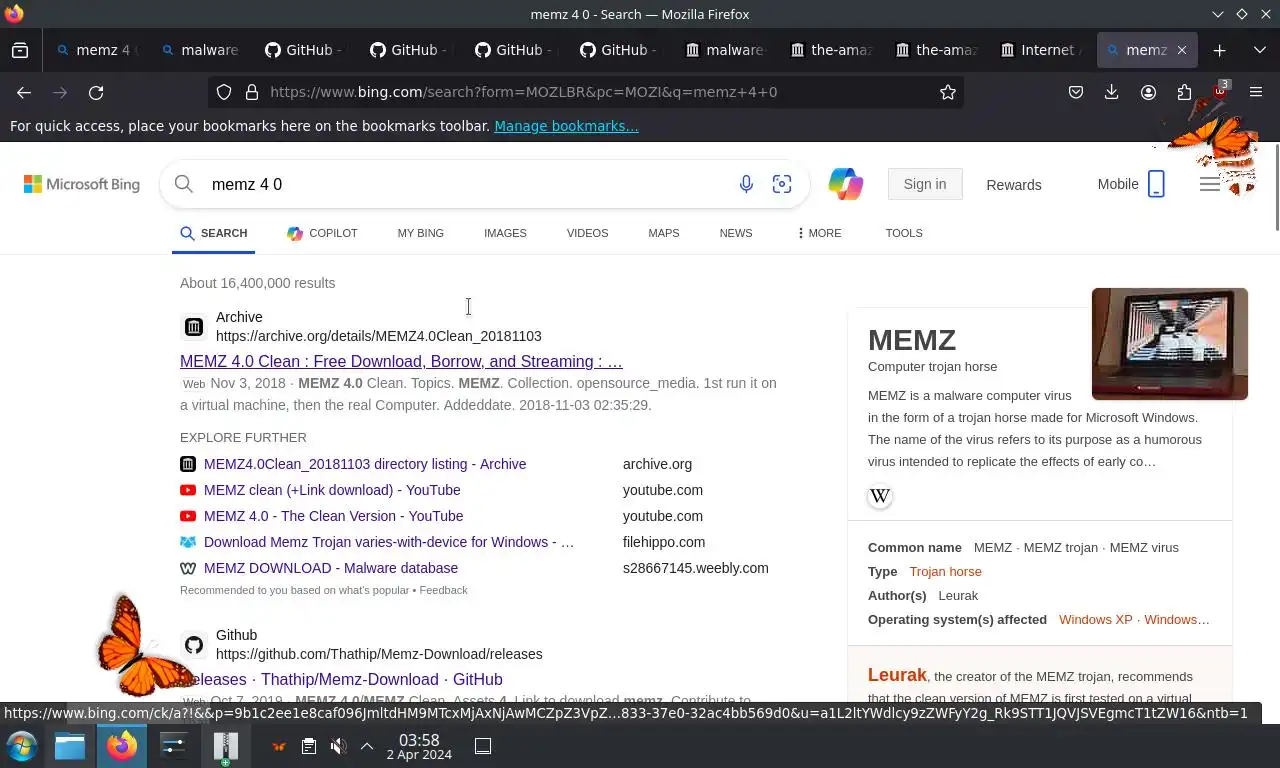Screen dimensions: 1280x768
Task: Open the Firefox application hamburger menu
Action: [x=1256, y=92]
